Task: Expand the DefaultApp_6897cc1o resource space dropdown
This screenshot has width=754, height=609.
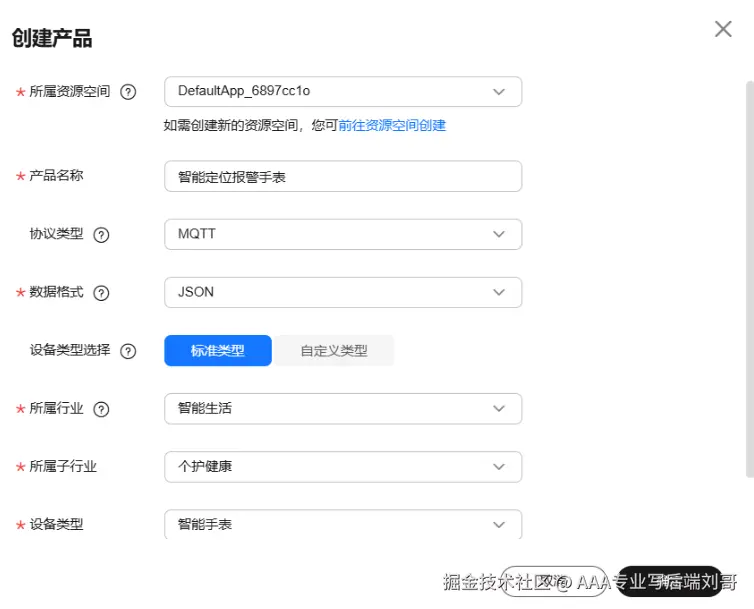Action: (x=343, y=91)
